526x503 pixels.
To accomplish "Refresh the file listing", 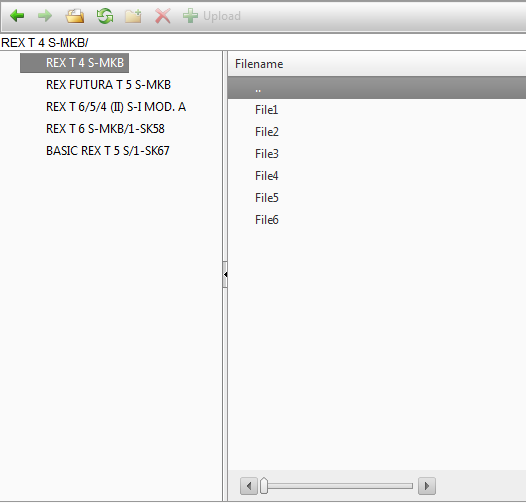I will pyautogui.click(x=105, y=16).
